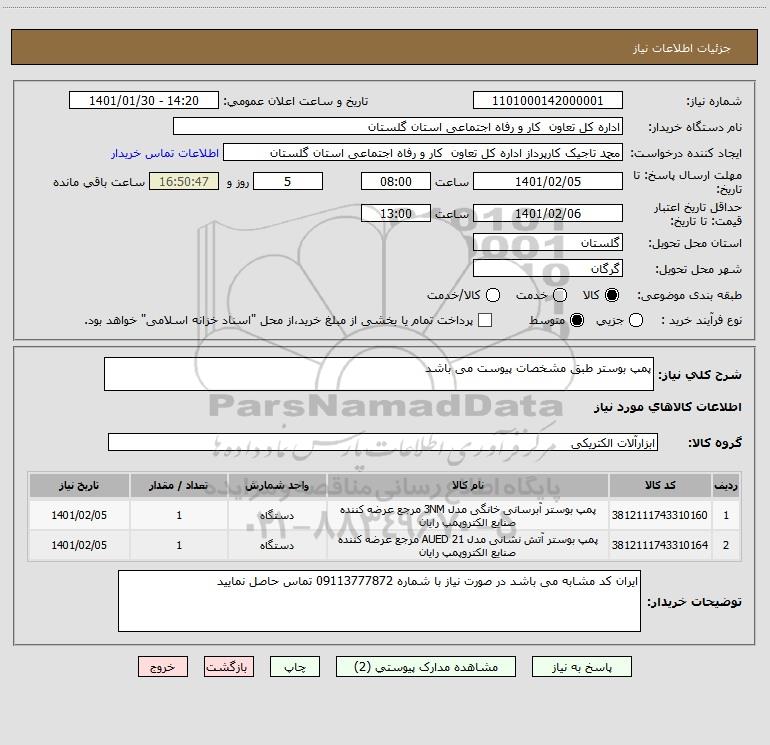Click the price validity date 1401/02/06 field

pyautogui.click(x=548, y=213)
